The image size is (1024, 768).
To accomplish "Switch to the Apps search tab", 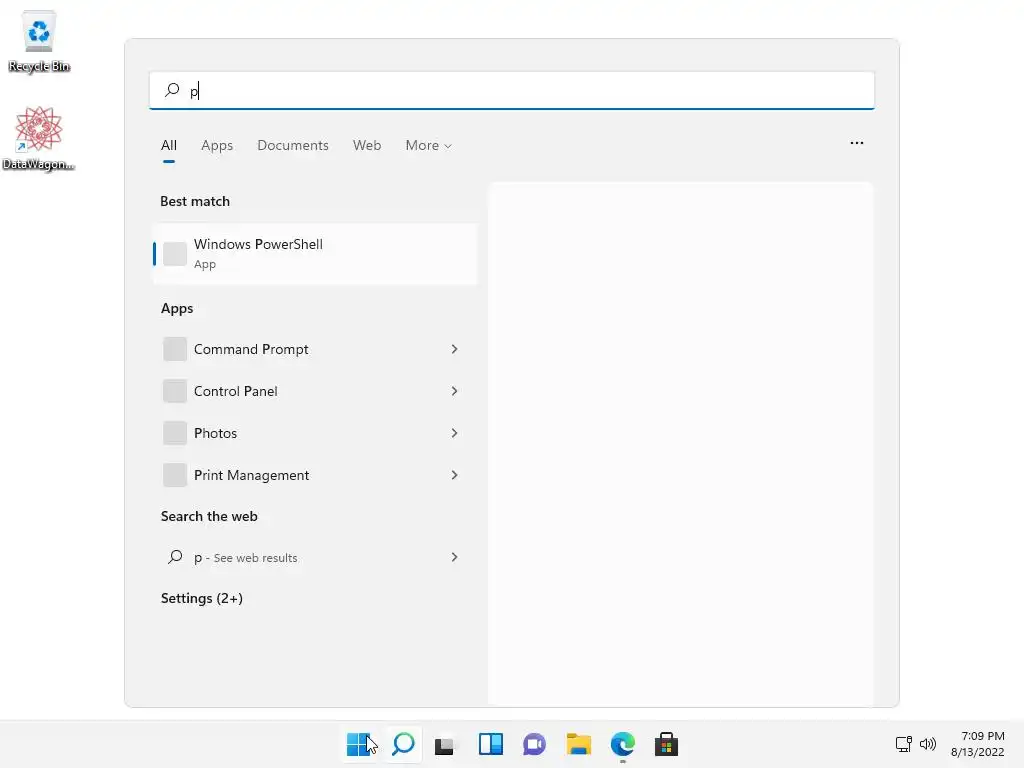I will click(x=217, y=146).
